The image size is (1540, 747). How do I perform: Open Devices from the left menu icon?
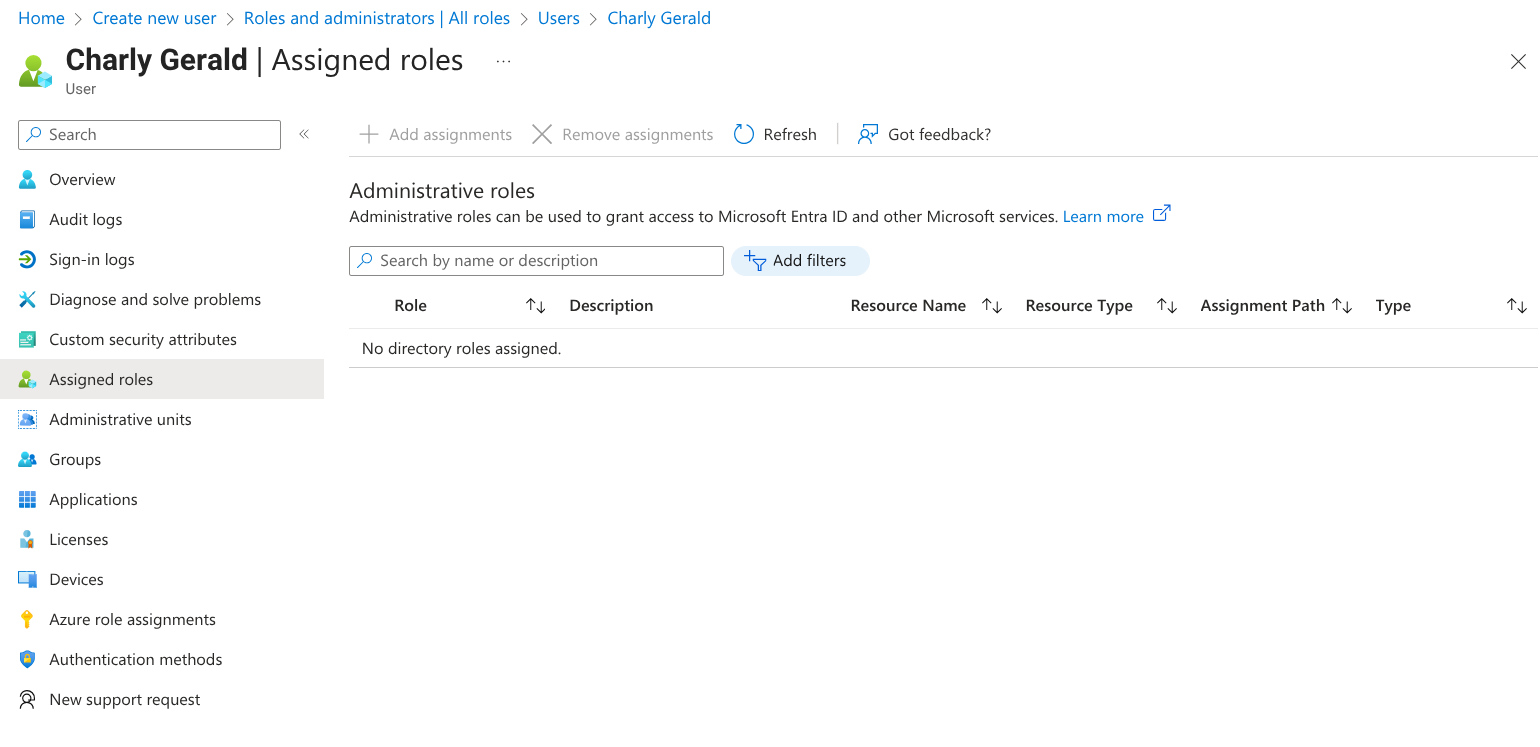(27, 579)
